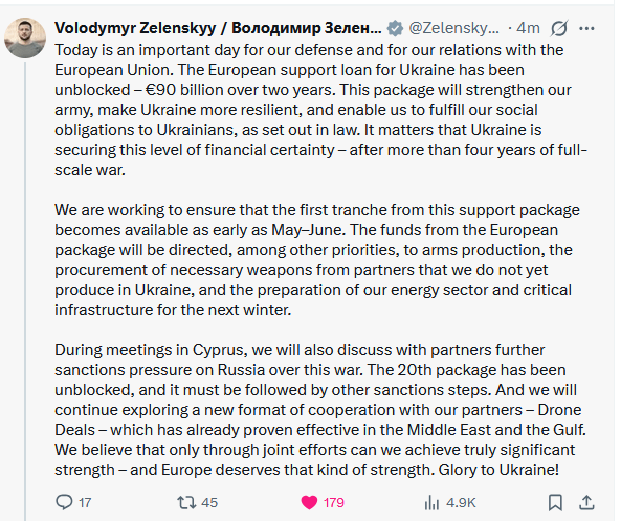The image size is (617, 521).
Task: Click the like count 179
Action: pos(334,502)
